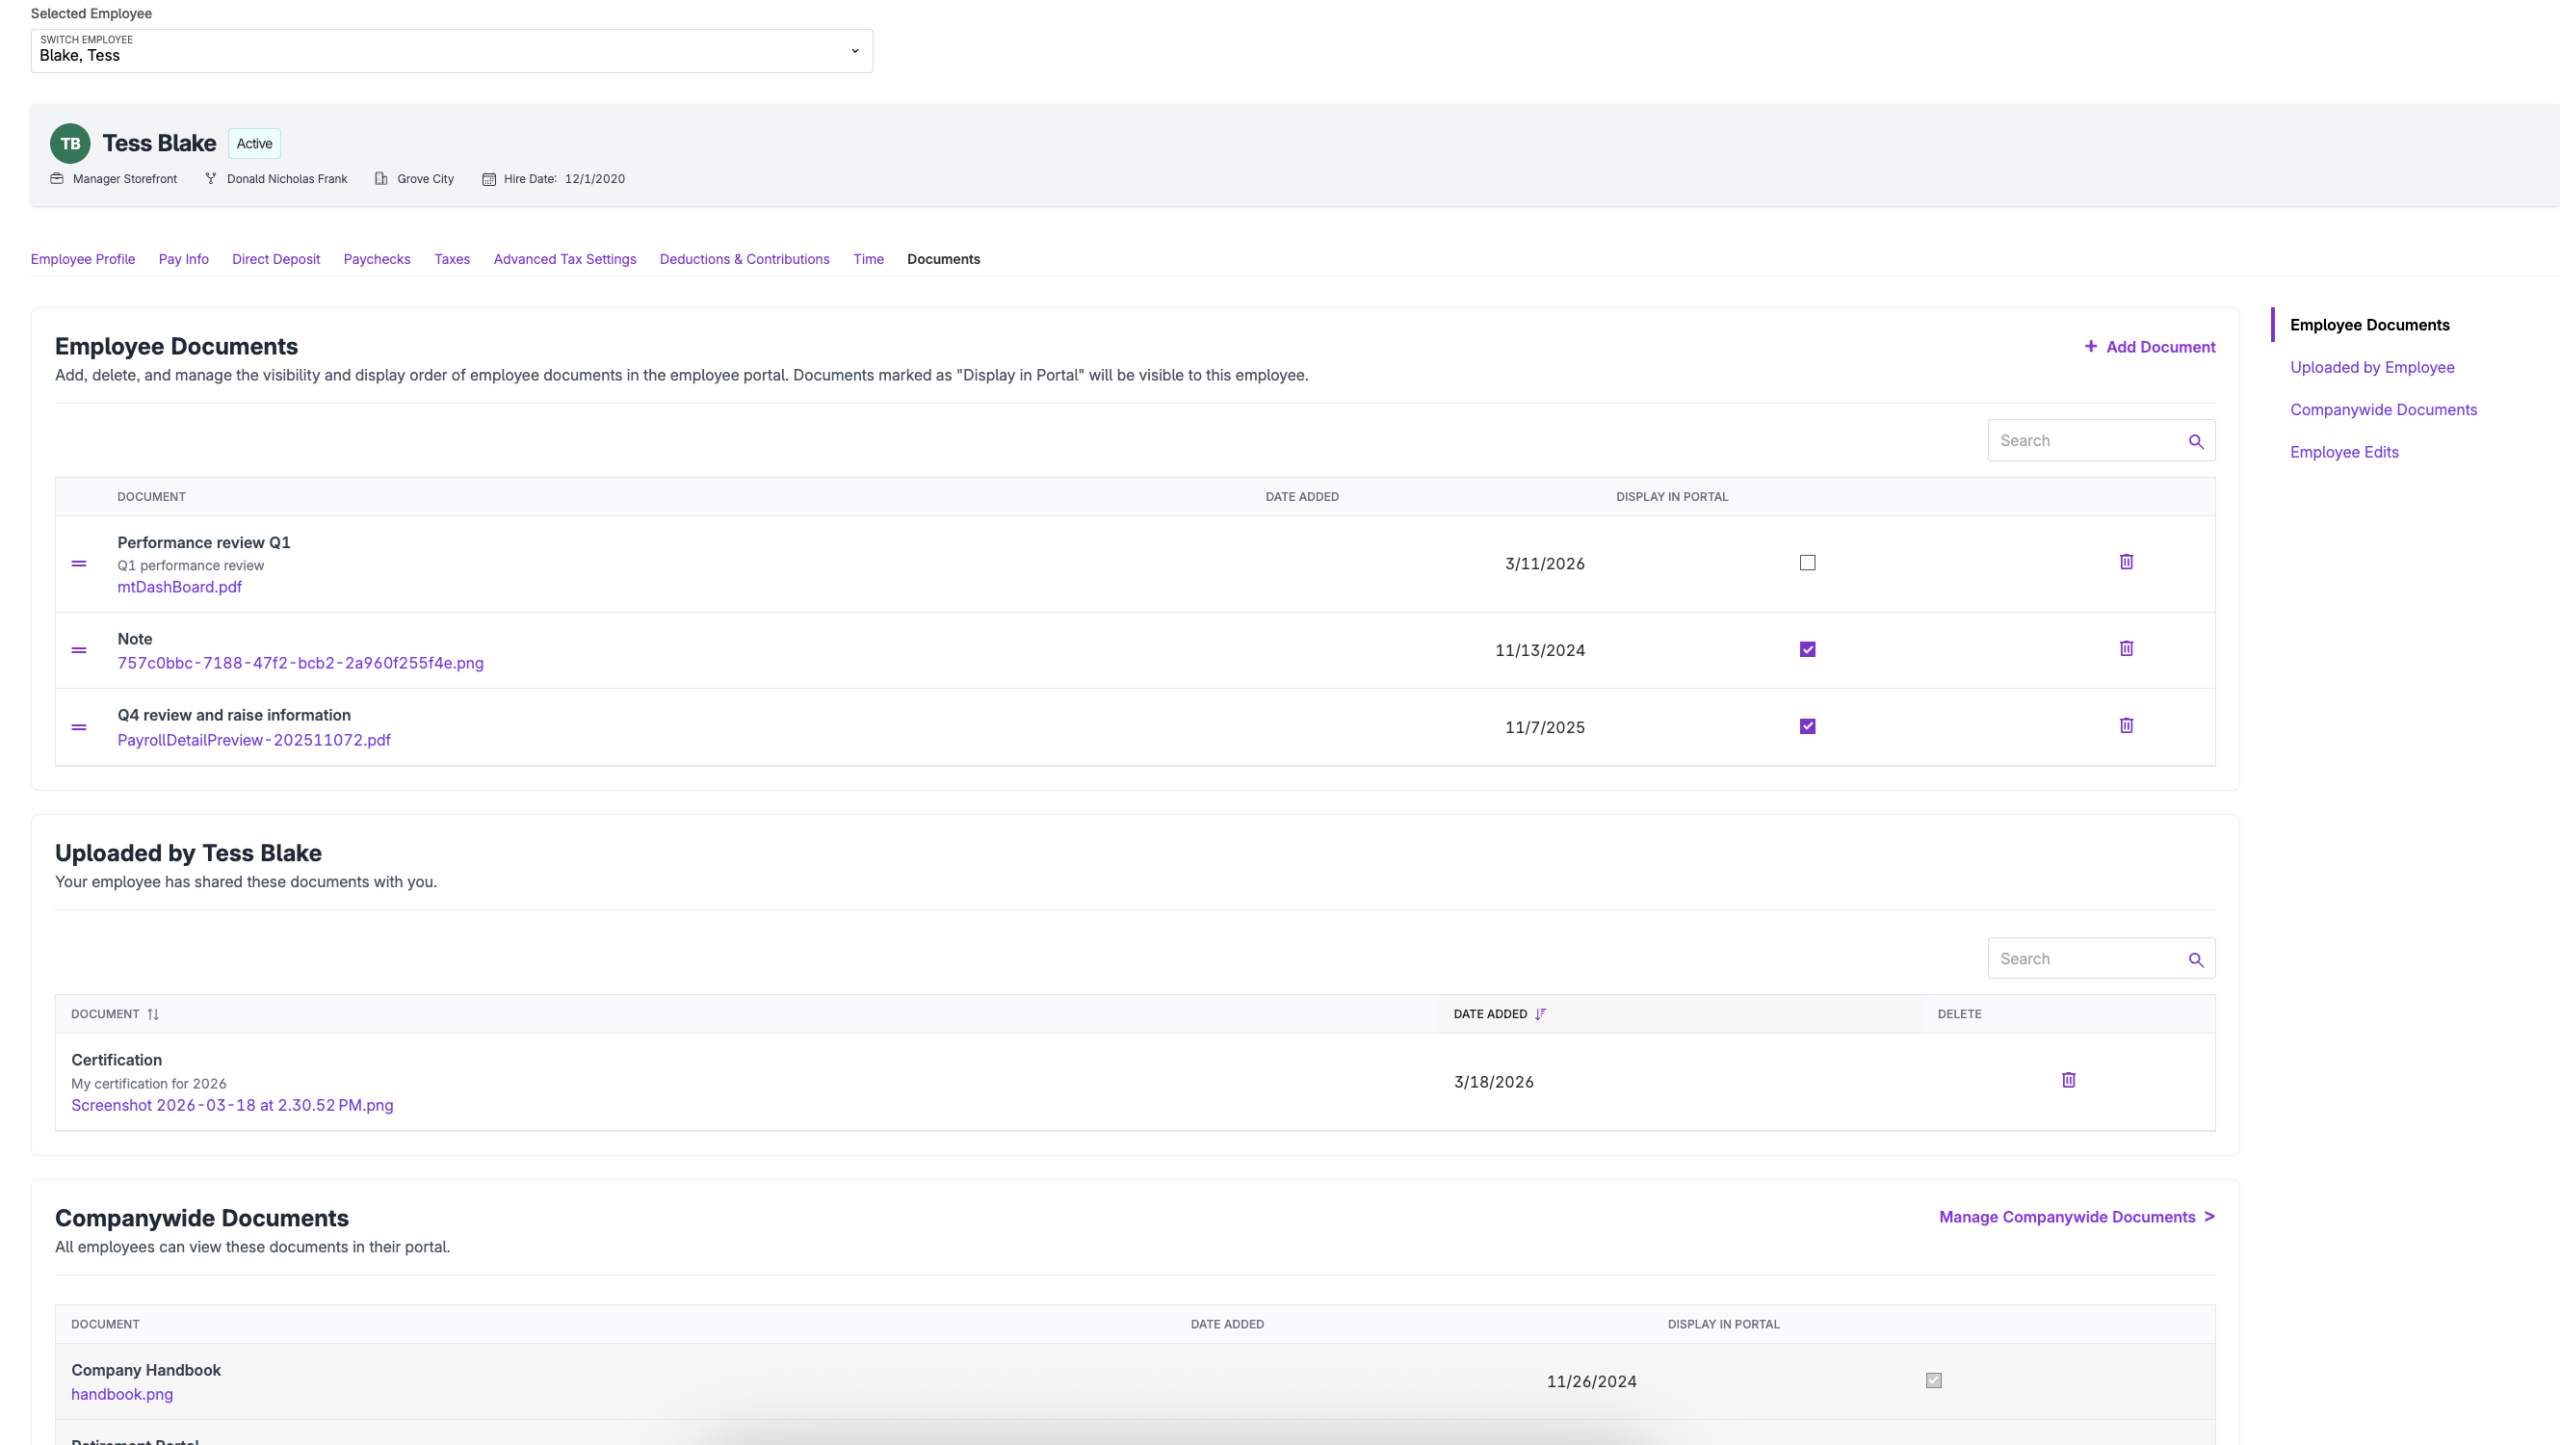The height and width of the screenshot is (1445, 2560).
Task: Delete the Certification document
Action: 2068,1080
